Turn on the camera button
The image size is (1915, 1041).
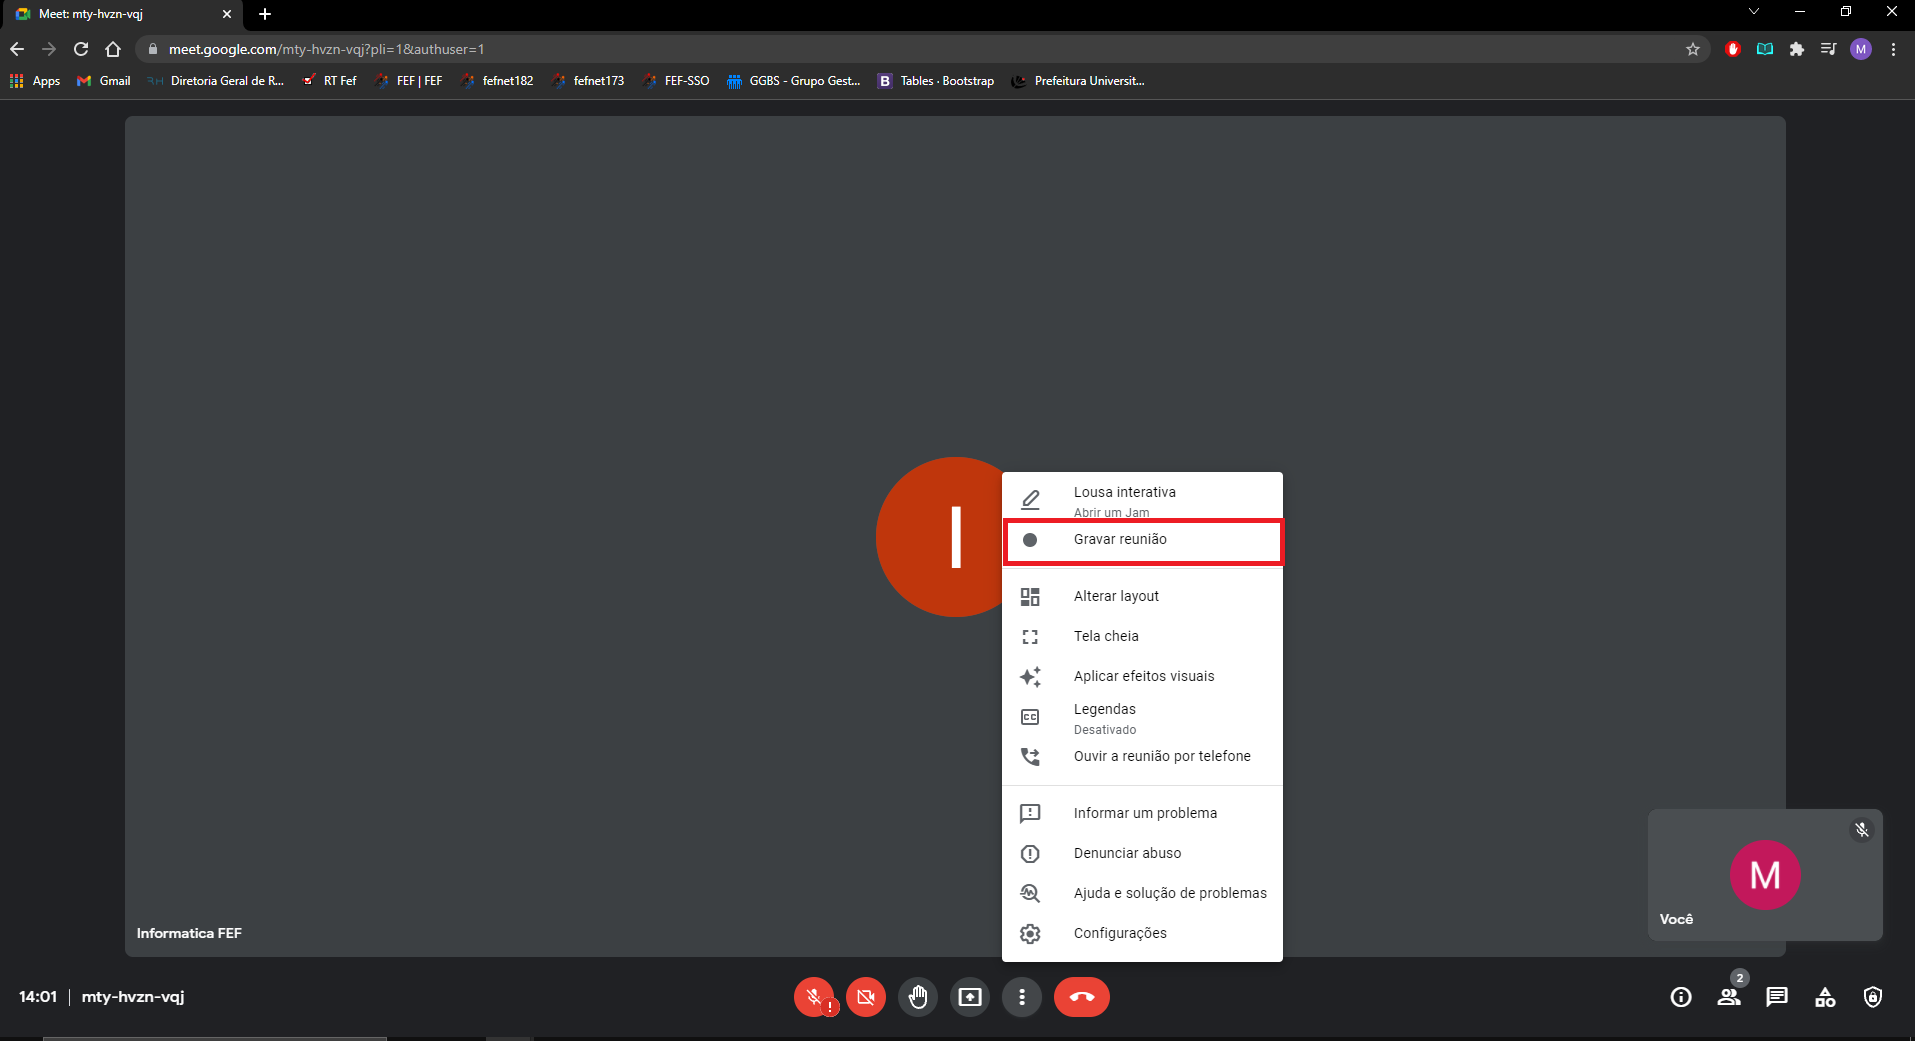tap(866, 997)
